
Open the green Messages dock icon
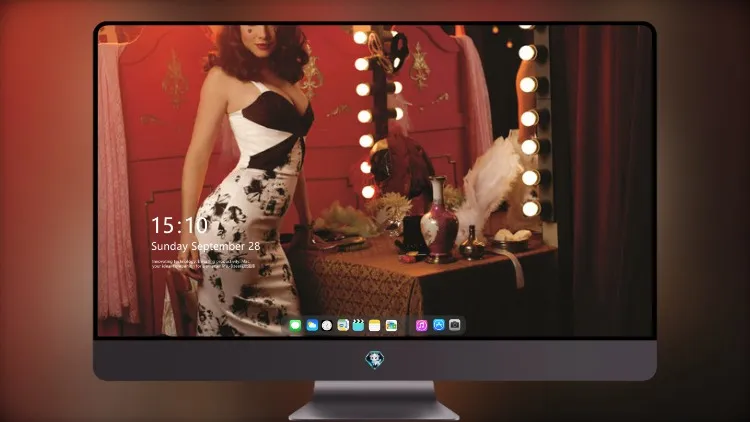coord(295,325)
